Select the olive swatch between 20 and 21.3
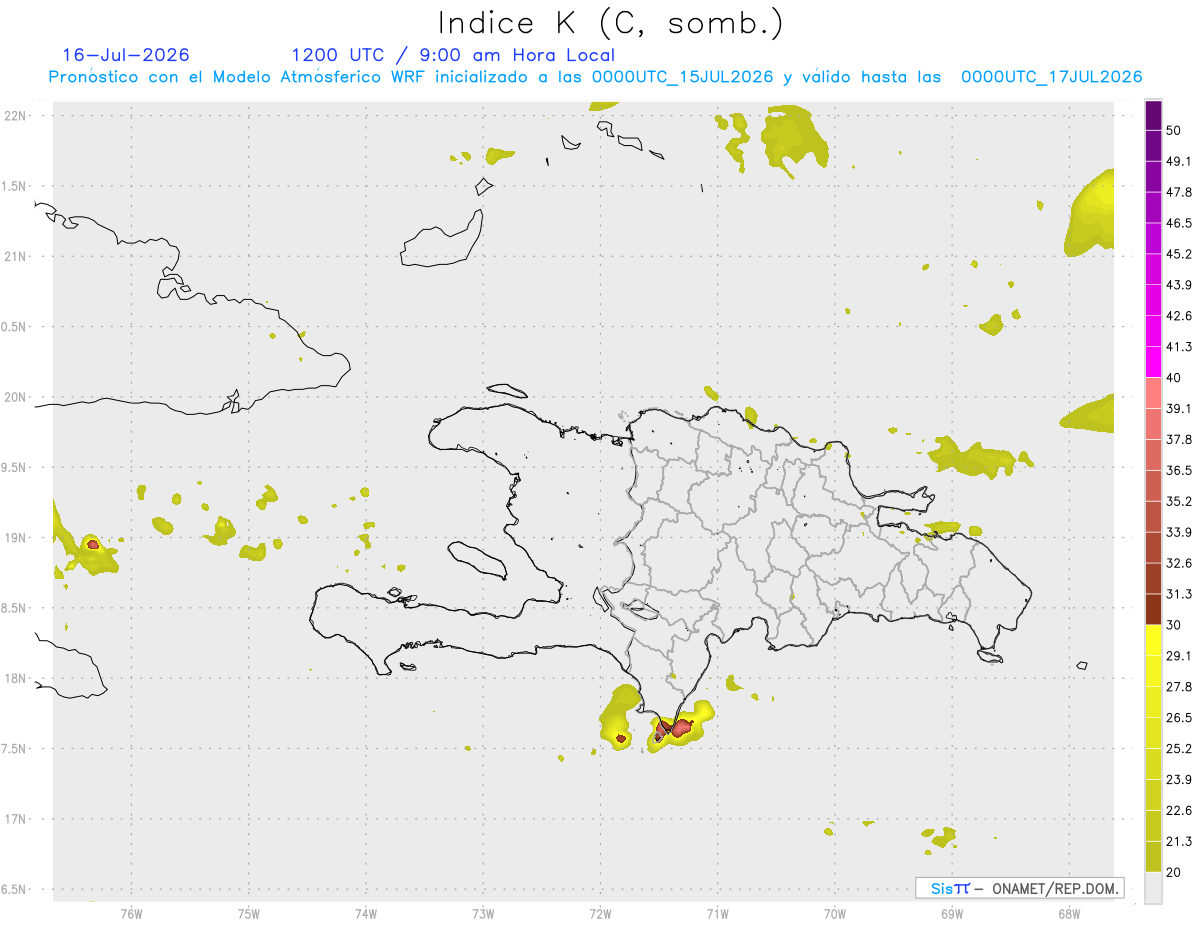Viewport: 1200px width, 927px height. point(1153,857)
